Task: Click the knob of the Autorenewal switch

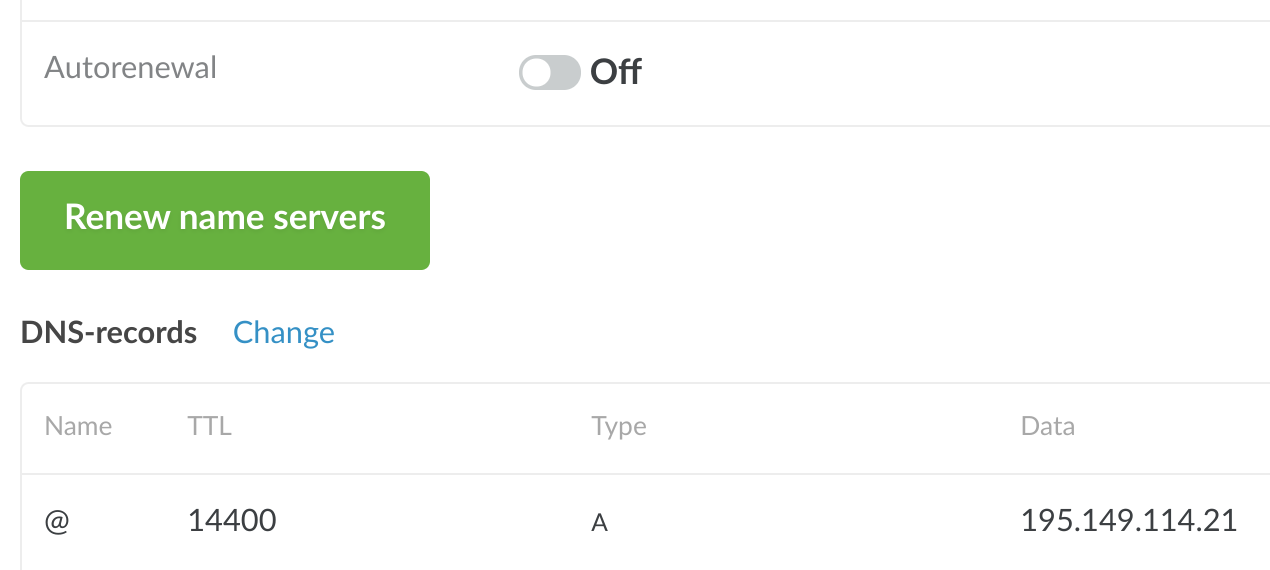Action: pos(537,72)
